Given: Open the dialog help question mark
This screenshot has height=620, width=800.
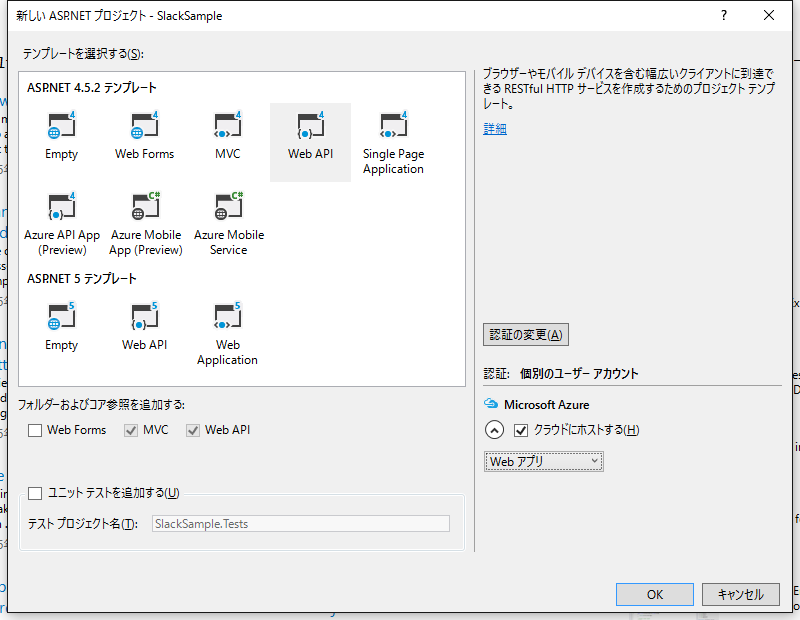Looking at the screenshot, I should coord(723,15).
